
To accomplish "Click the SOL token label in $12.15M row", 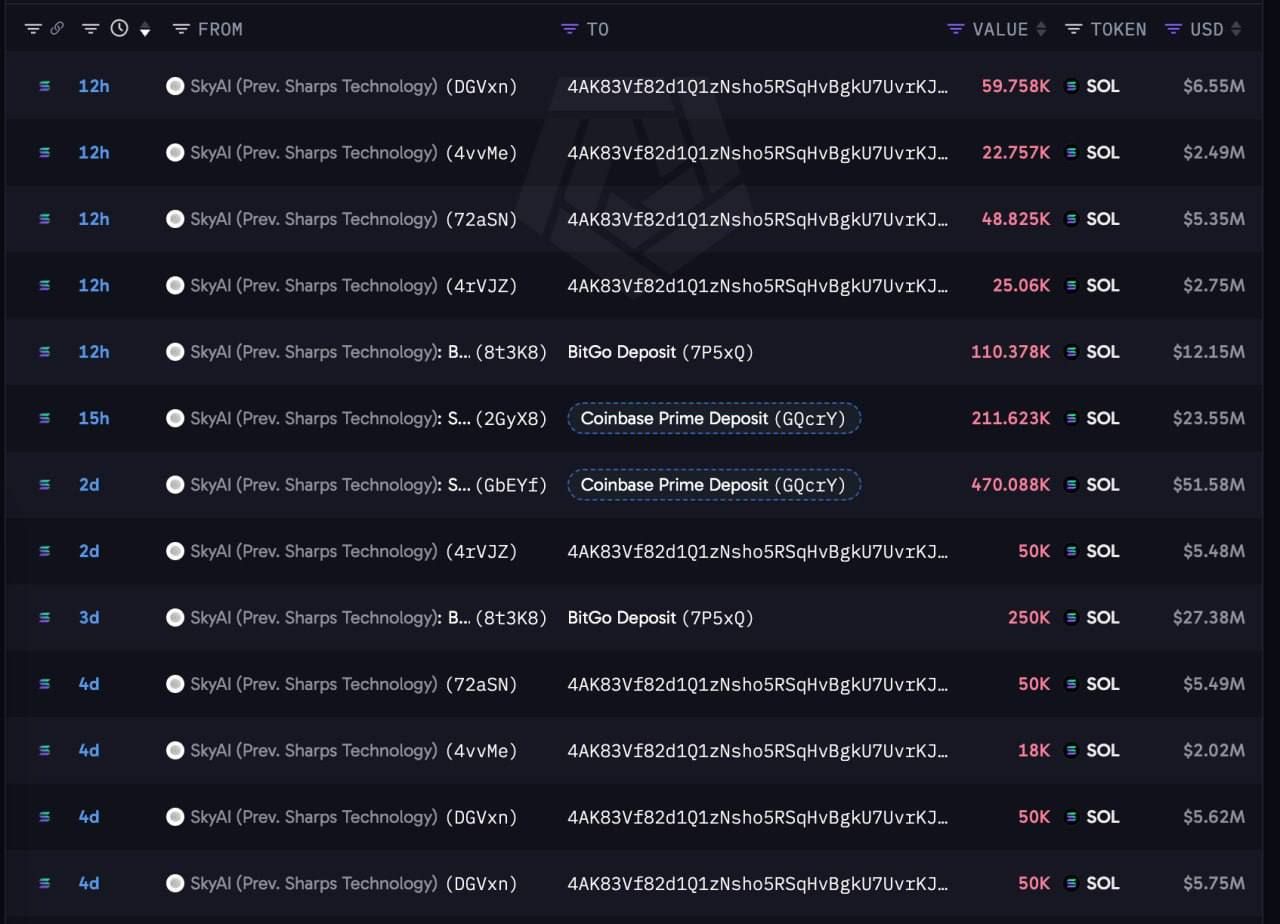I will click(1103, 352).
